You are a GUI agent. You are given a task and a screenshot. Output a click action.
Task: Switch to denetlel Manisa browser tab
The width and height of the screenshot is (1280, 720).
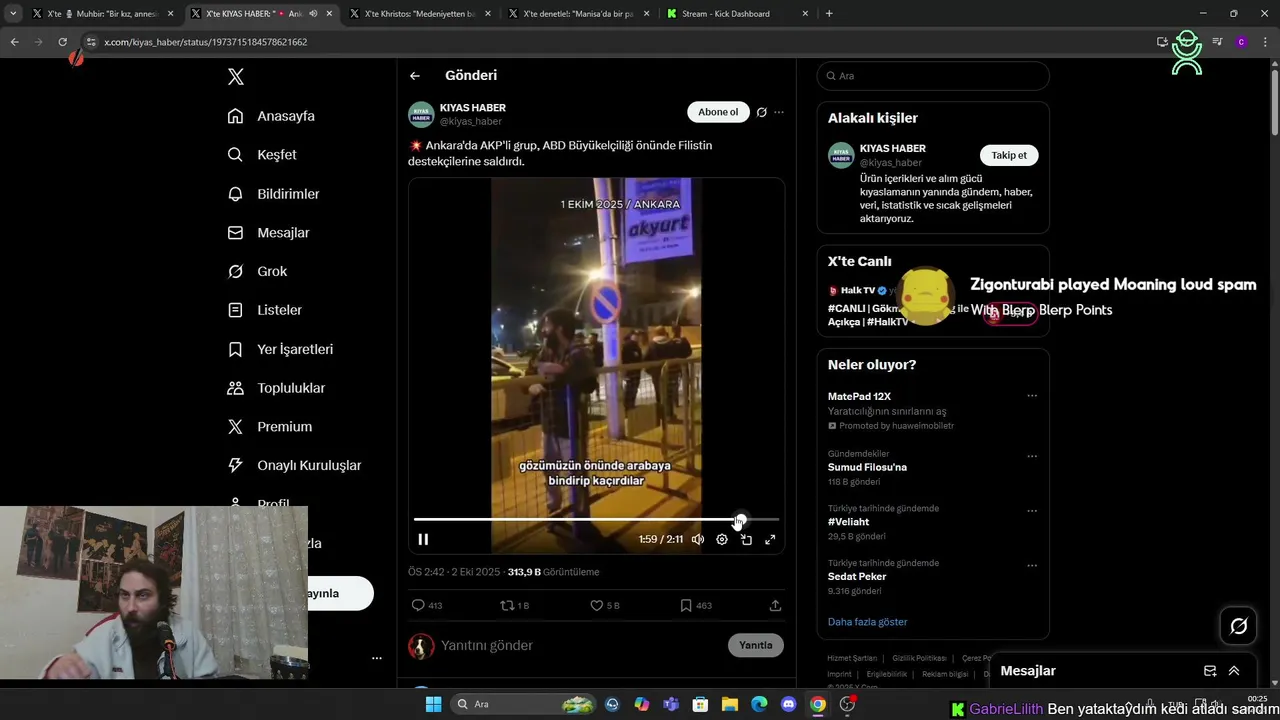577,14
